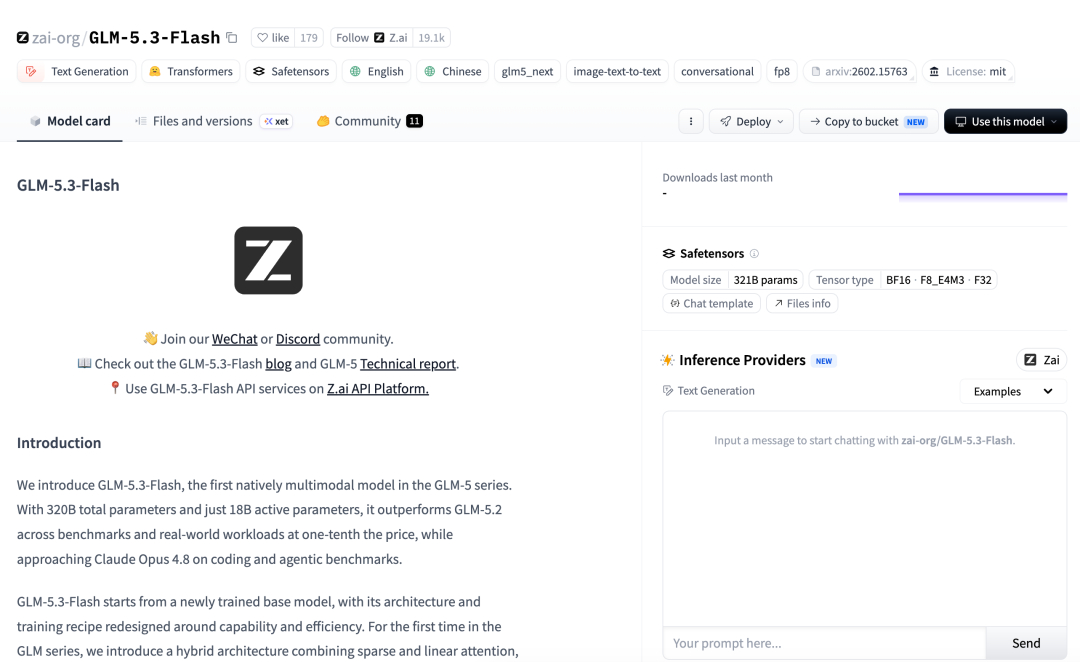The image size is (1080, 662).
Task: Click the English language tag
Action: click(377, 72)
